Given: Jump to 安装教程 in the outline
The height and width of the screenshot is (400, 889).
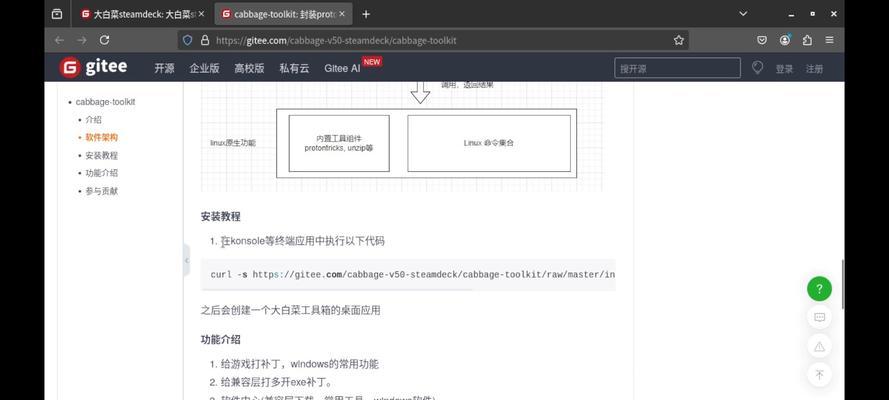Looking at the screenshot, I should (x=102, y=156).
